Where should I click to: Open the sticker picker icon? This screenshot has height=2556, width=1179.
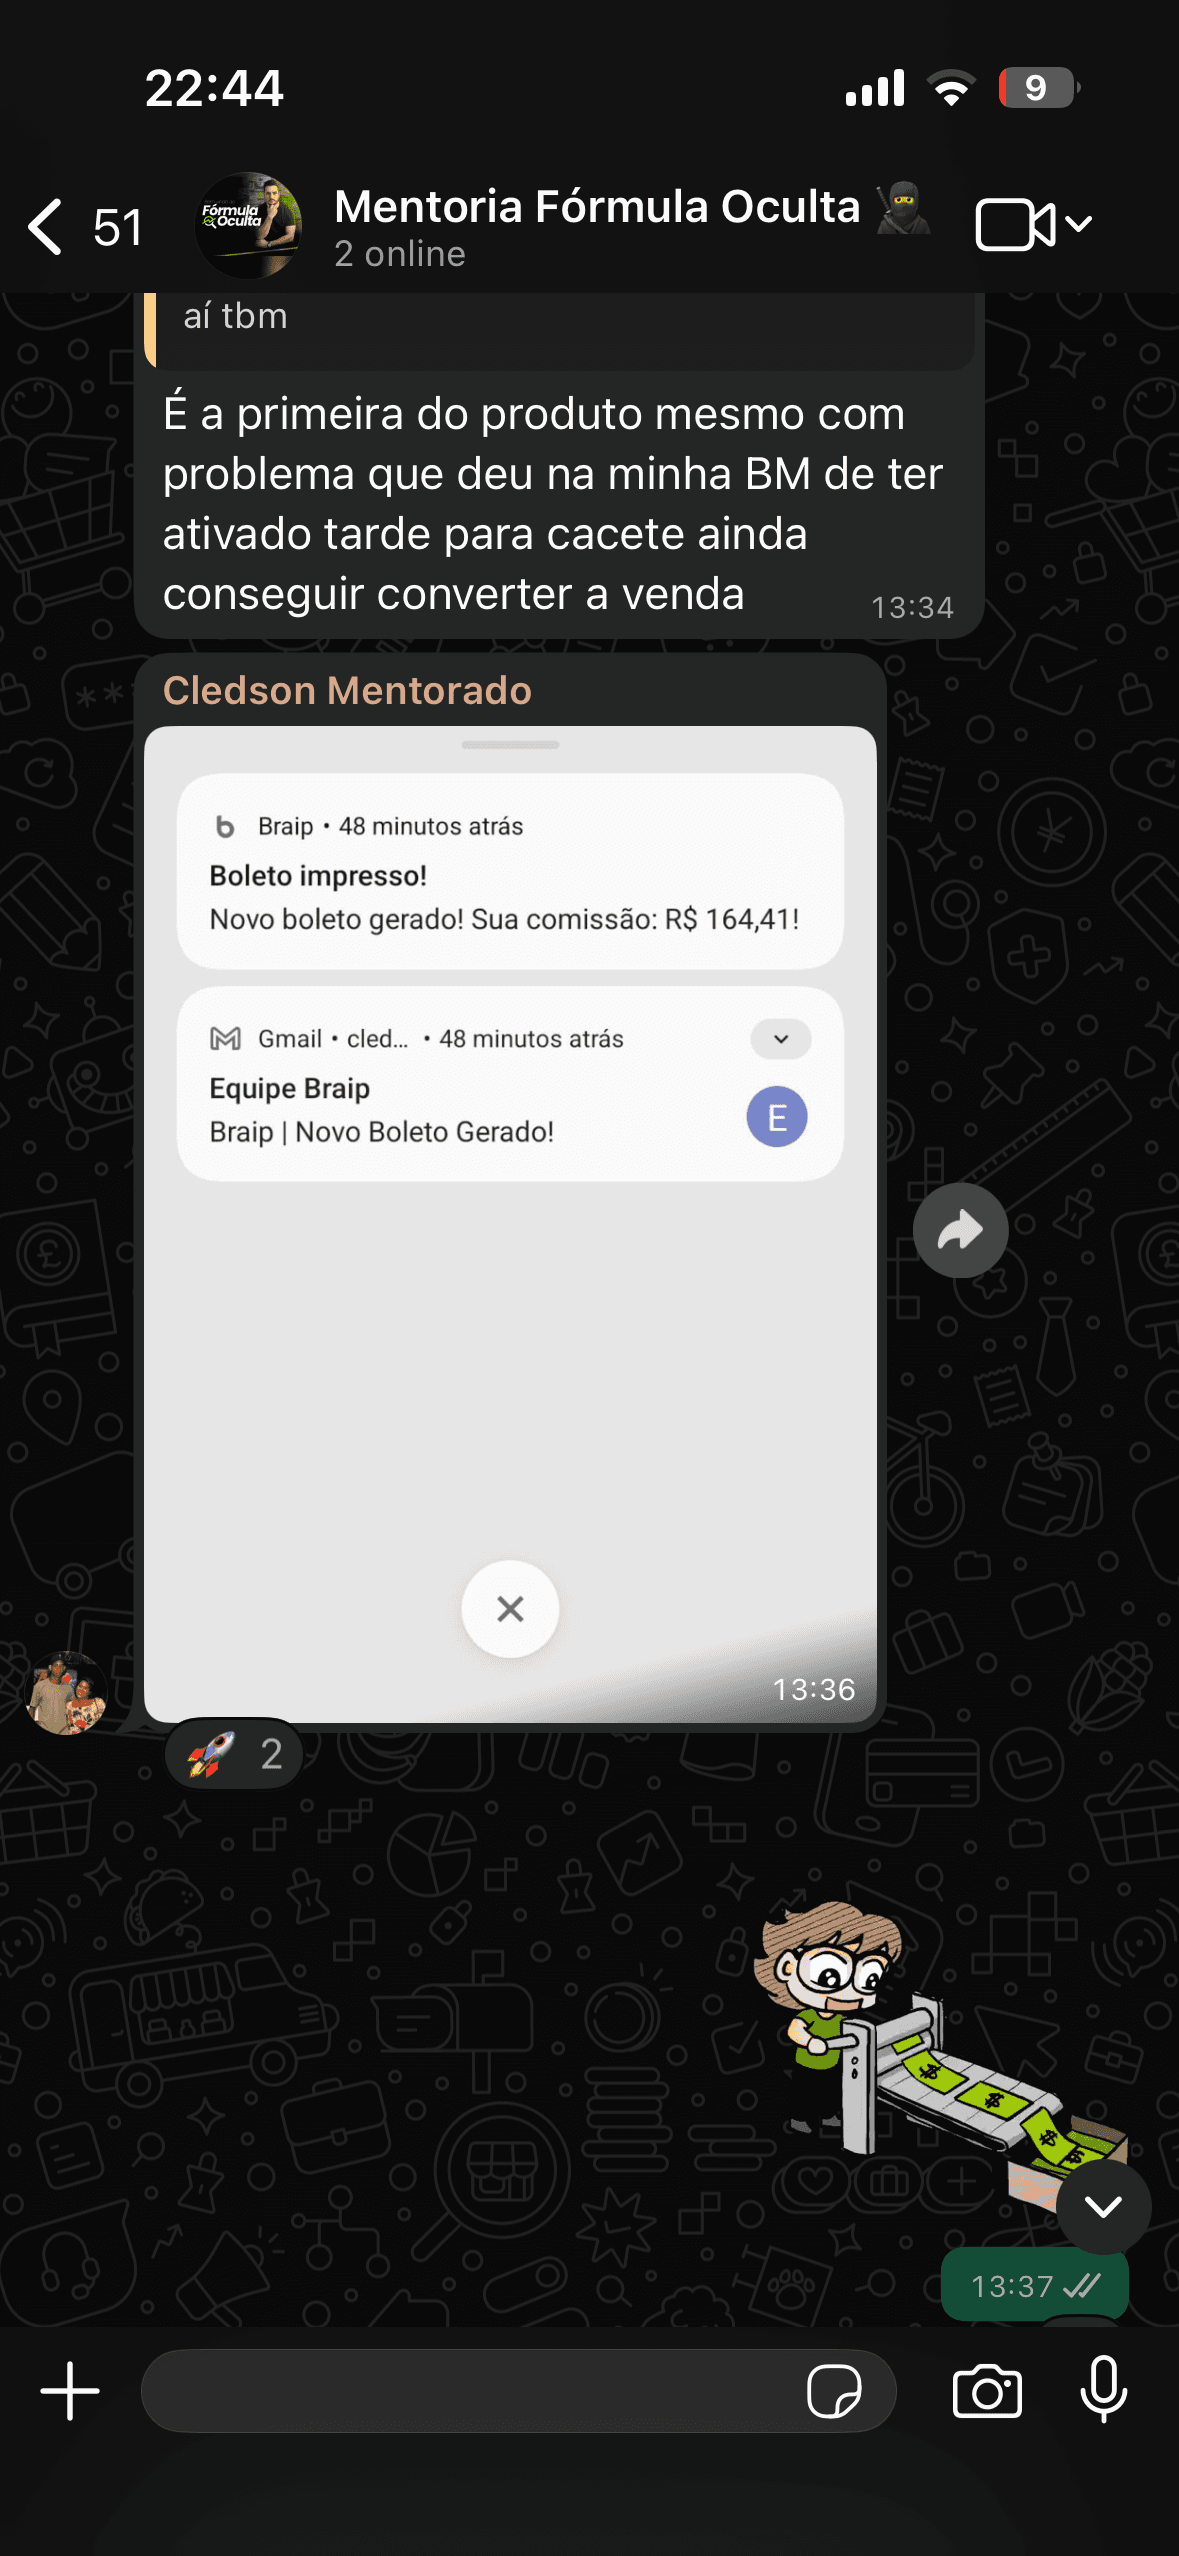pyautogui.click(x=834, y=2391)
